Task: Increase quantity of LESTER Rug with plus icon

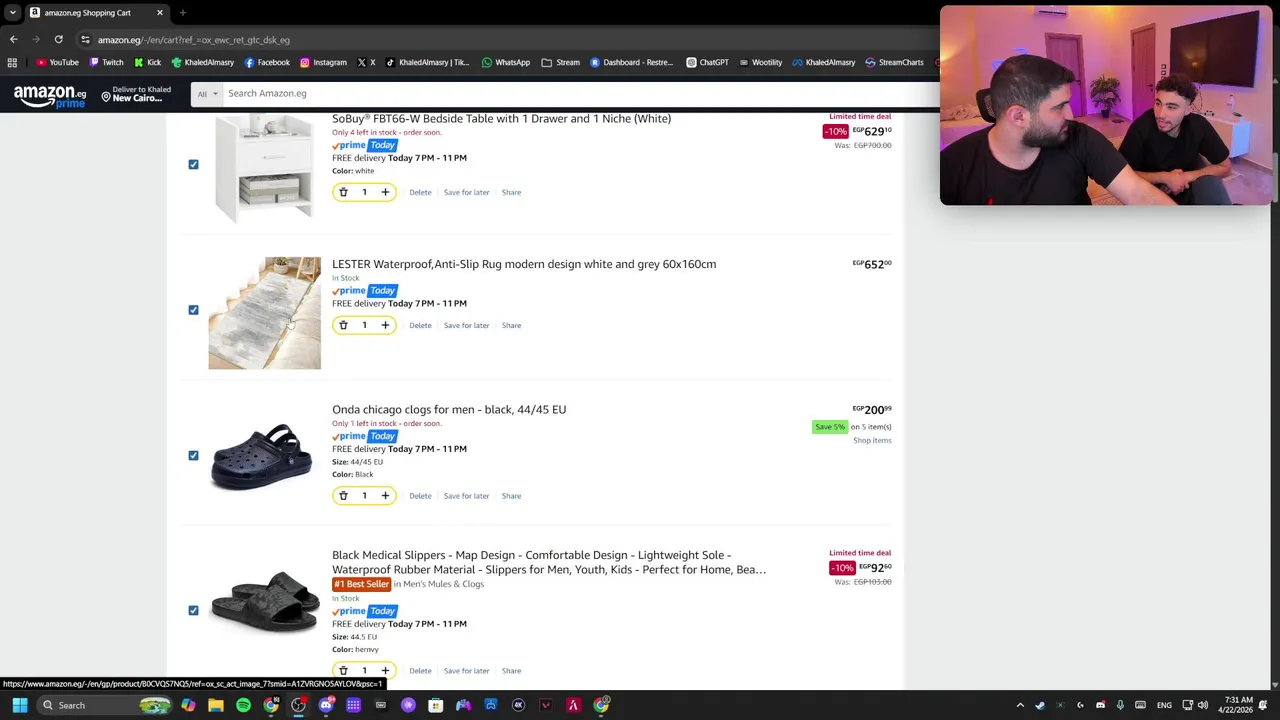Action: 385,325
